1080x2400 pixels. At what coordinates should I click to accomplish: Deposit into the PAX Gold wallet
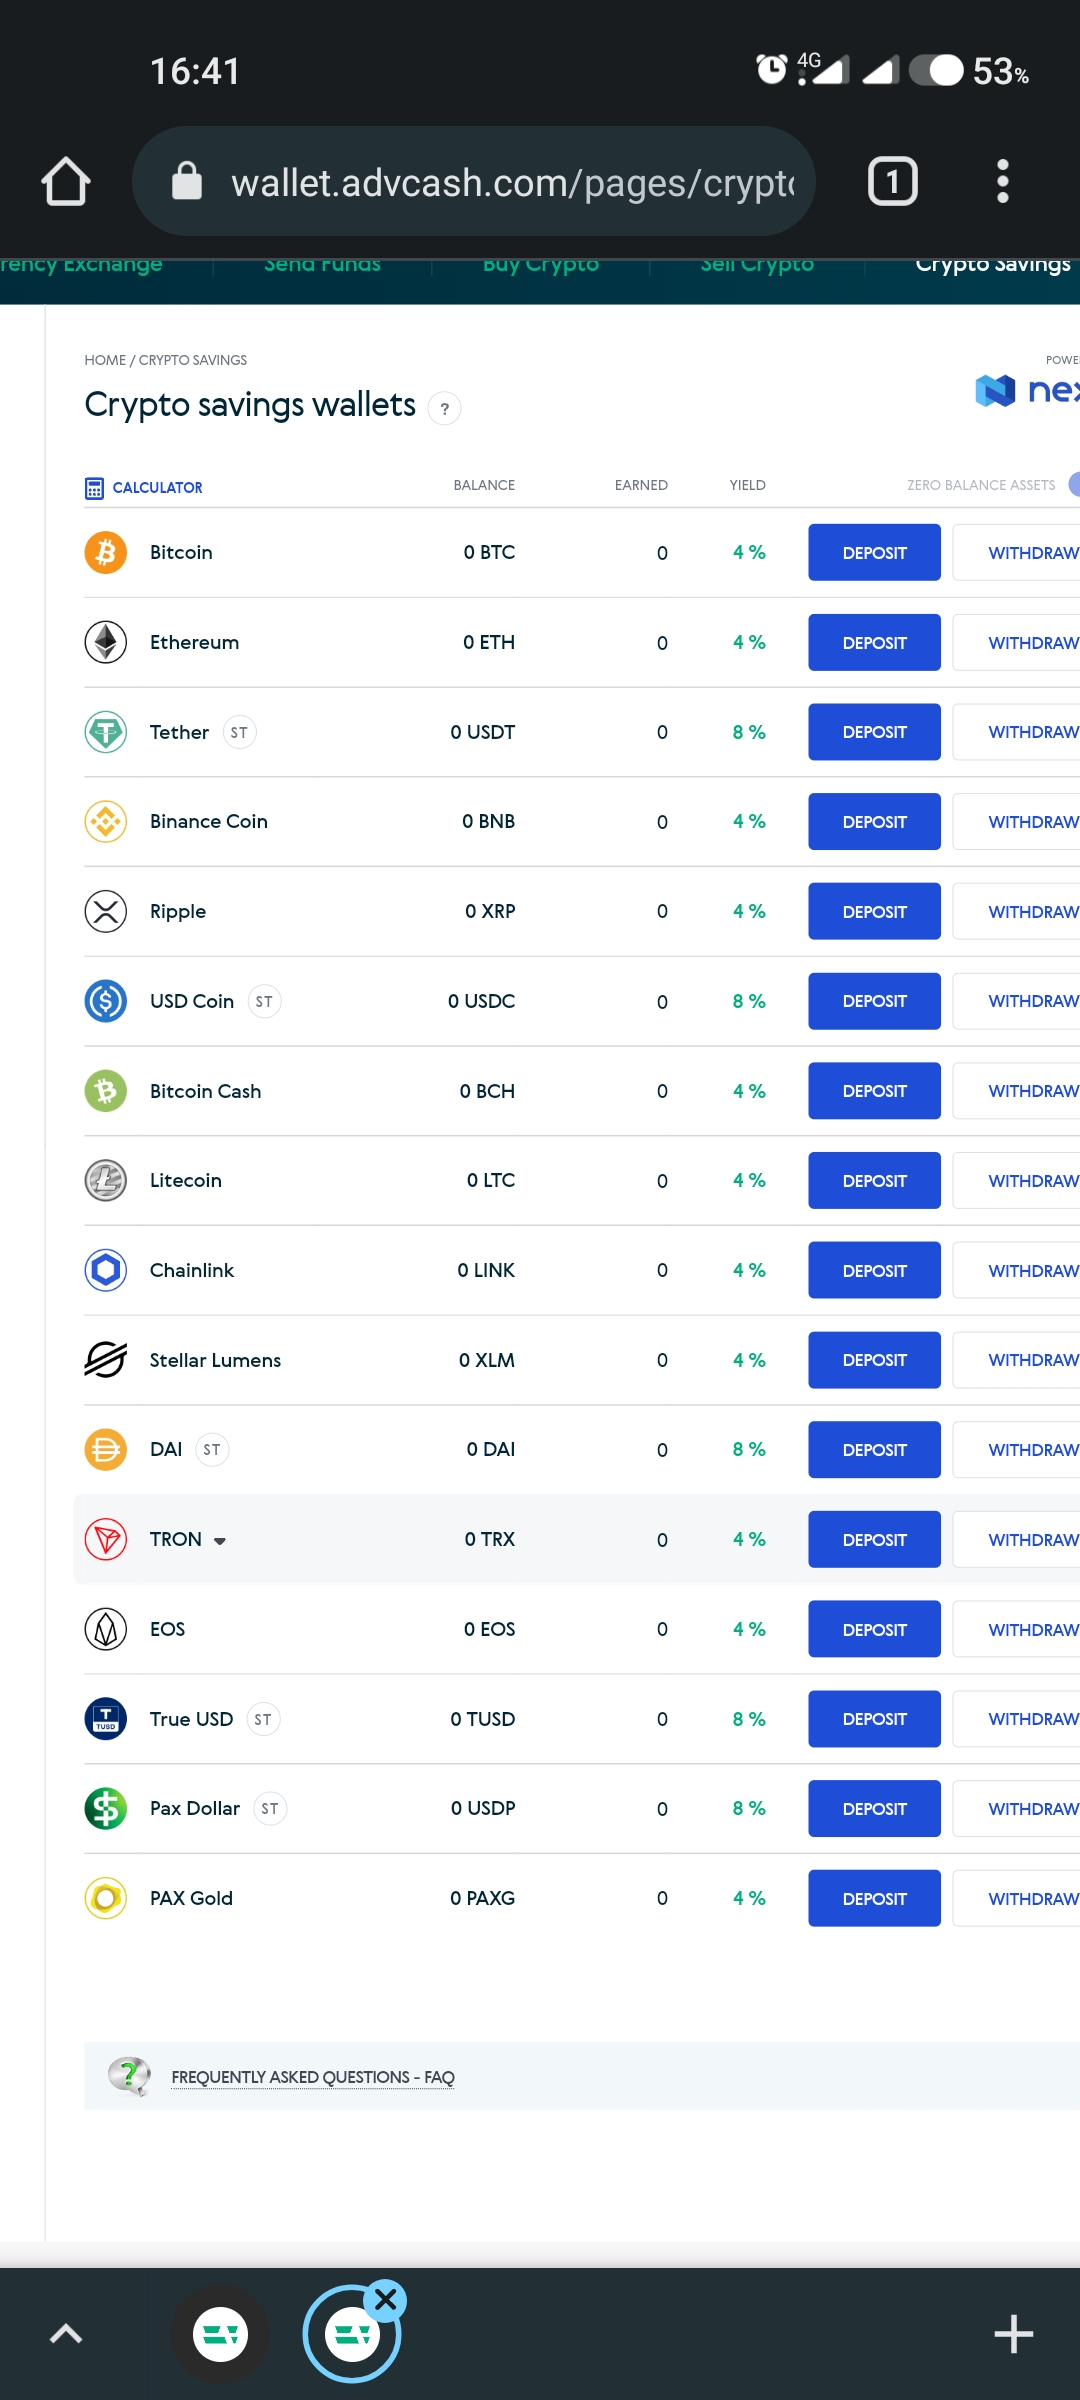[874, 1898]
